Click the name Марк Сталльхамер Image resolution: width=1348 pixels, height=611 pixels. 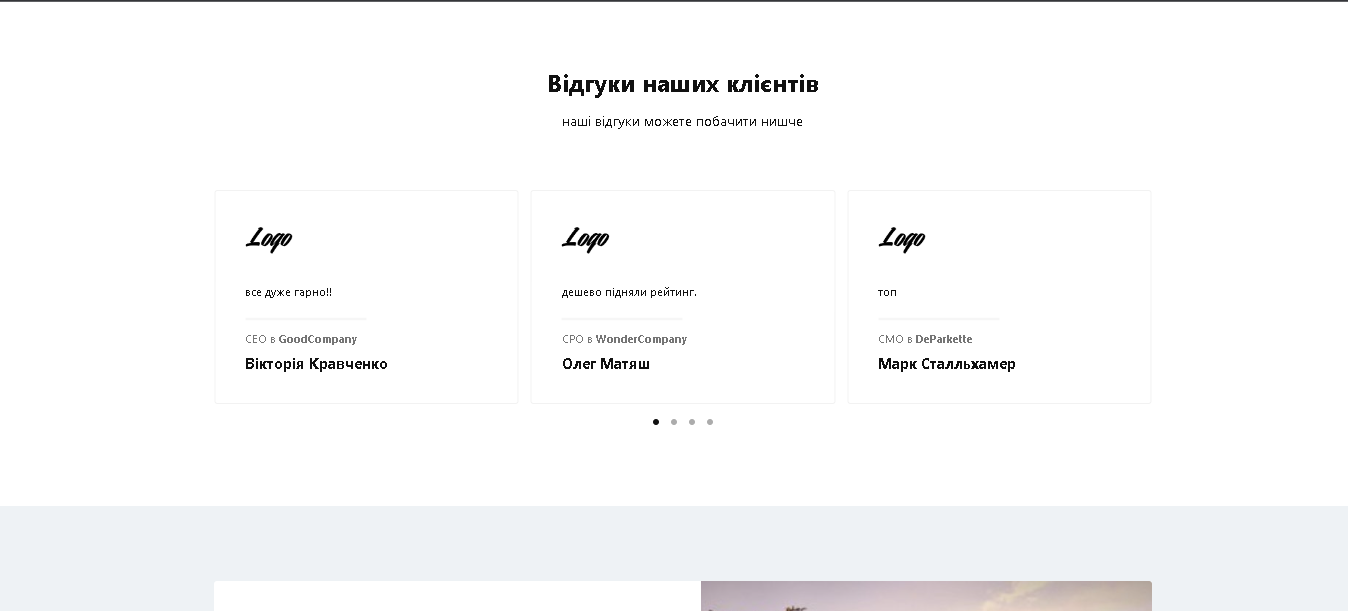pos(947,364)
